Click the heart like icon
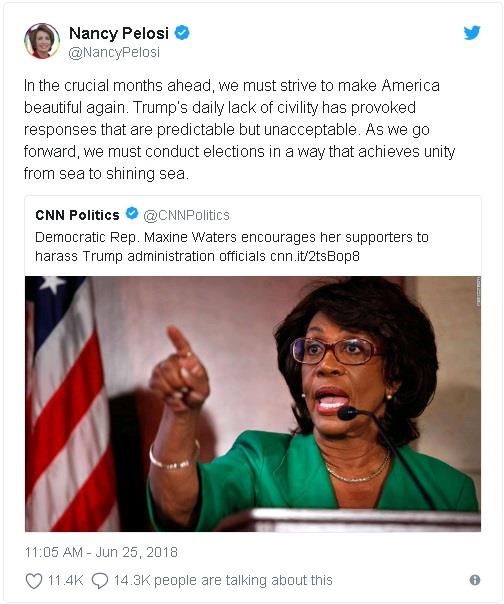This screenshot has width=504, height=604. 34,581
